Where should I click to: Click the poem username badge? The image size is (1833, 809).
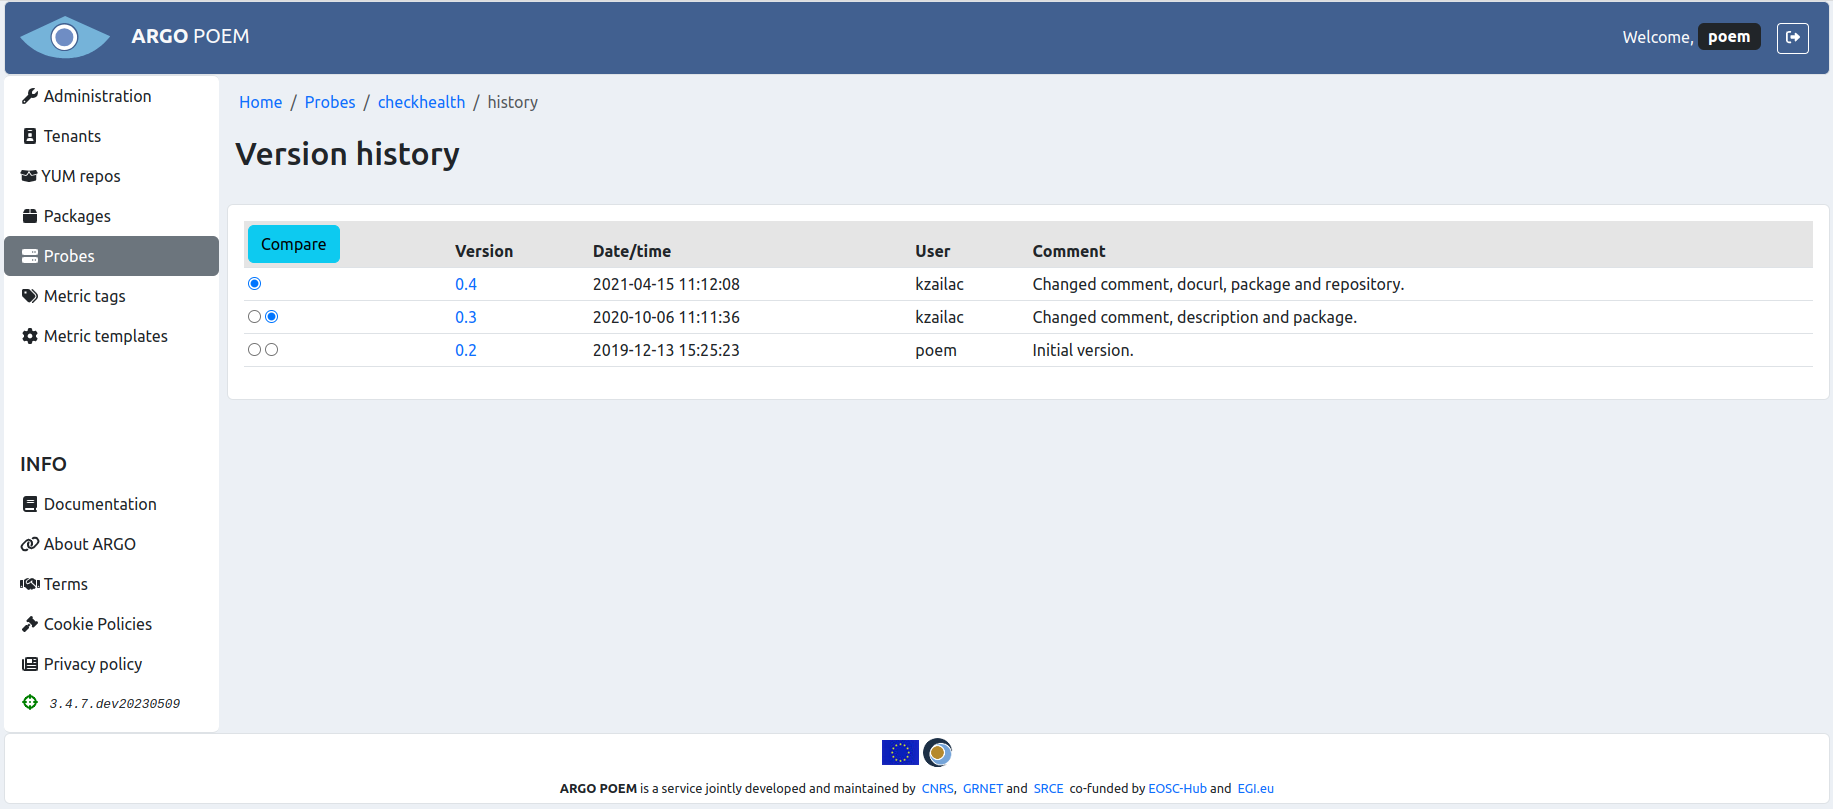tap(1729, 37)
